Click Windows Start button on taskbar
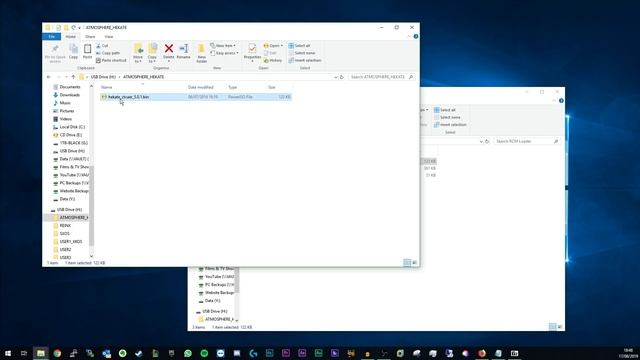The width and height of the screenshot is (640, 360). (x=8, y=353)
